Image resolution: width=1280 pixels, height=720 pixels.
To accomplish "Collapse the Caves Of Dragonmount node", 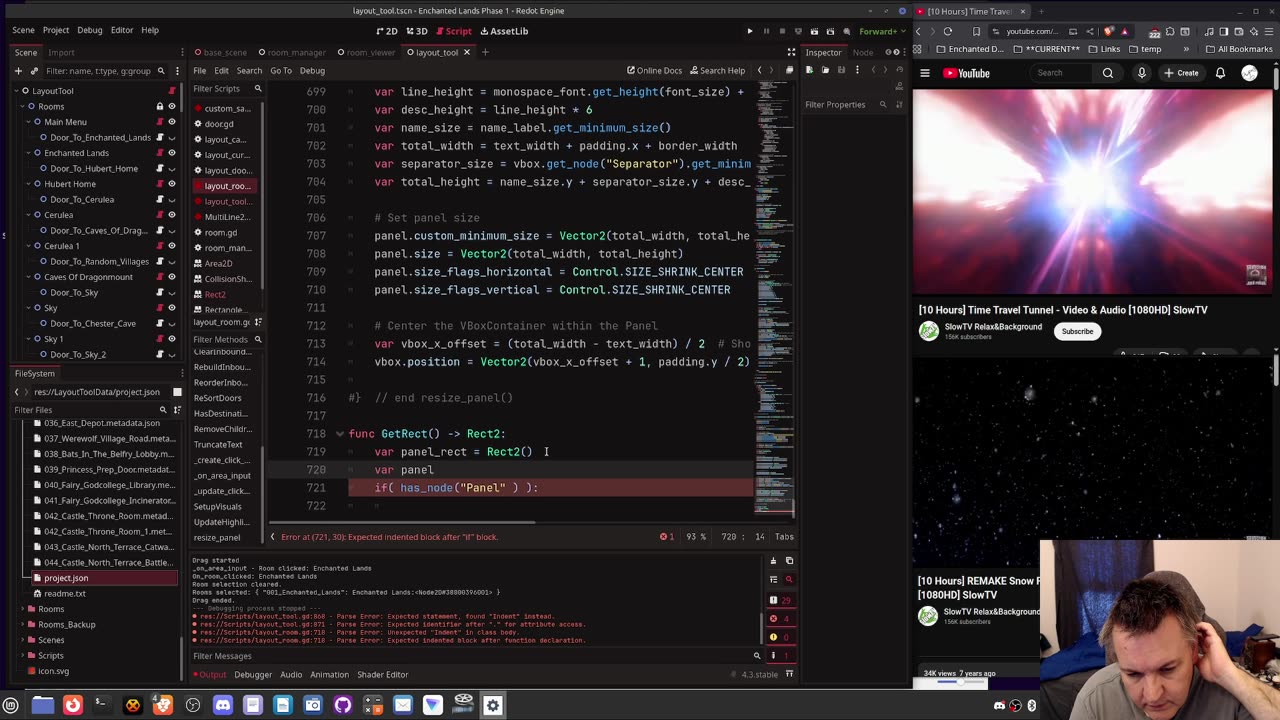I will coord(26,277).
